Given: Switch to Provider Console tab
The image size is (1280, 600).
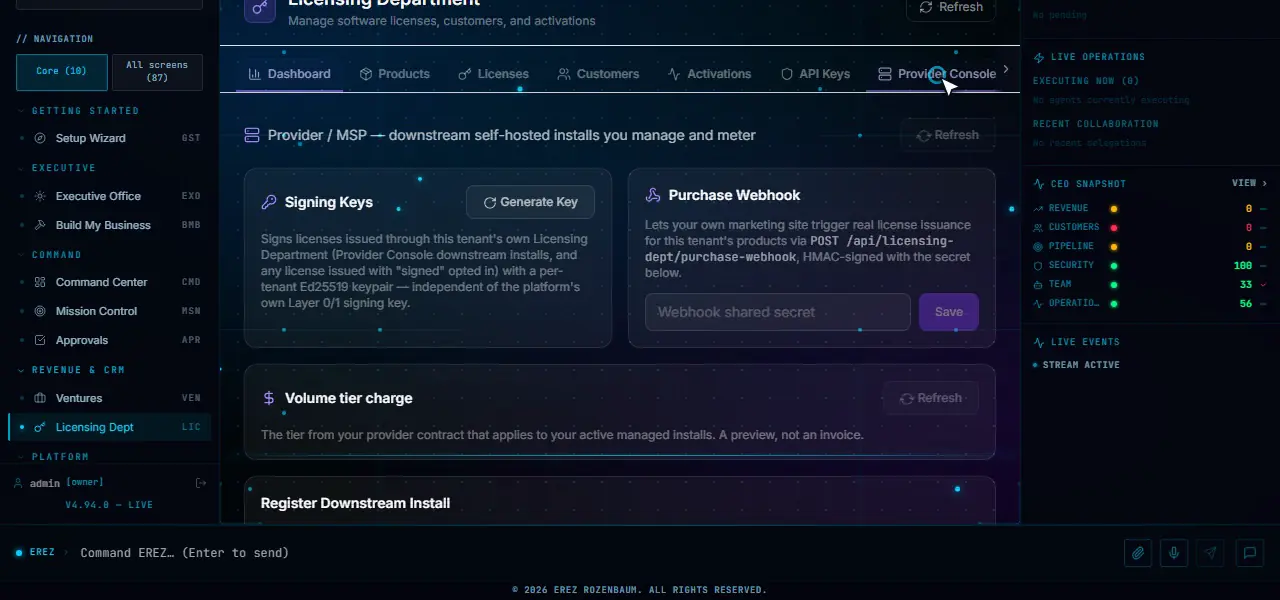Looking at the screenshot, I should [x=936, y=74].
